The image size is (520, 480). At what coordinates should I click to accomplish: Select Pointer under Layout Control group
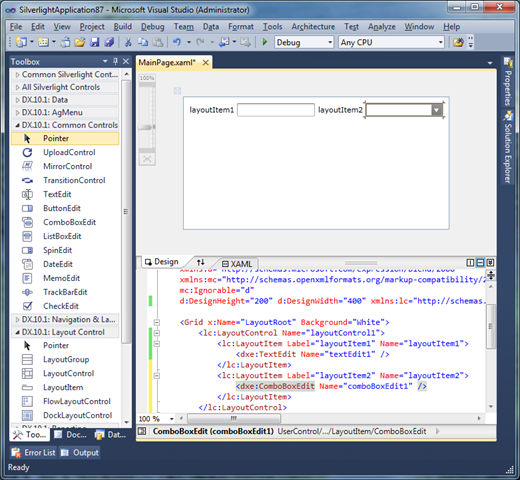(x=65, y=346)
